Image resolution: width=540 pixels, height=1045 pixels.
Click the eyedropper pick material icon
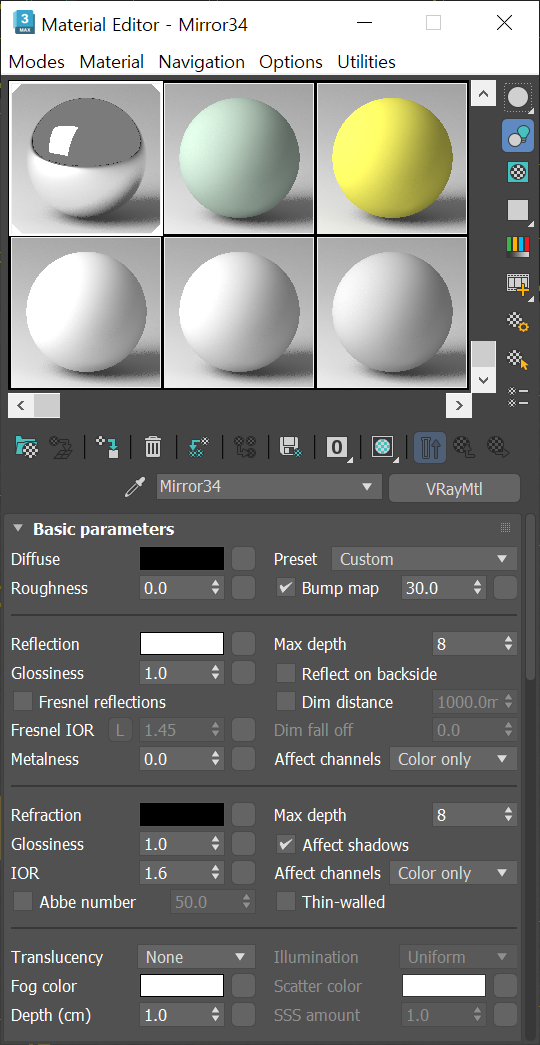click(x=135, y=488)
